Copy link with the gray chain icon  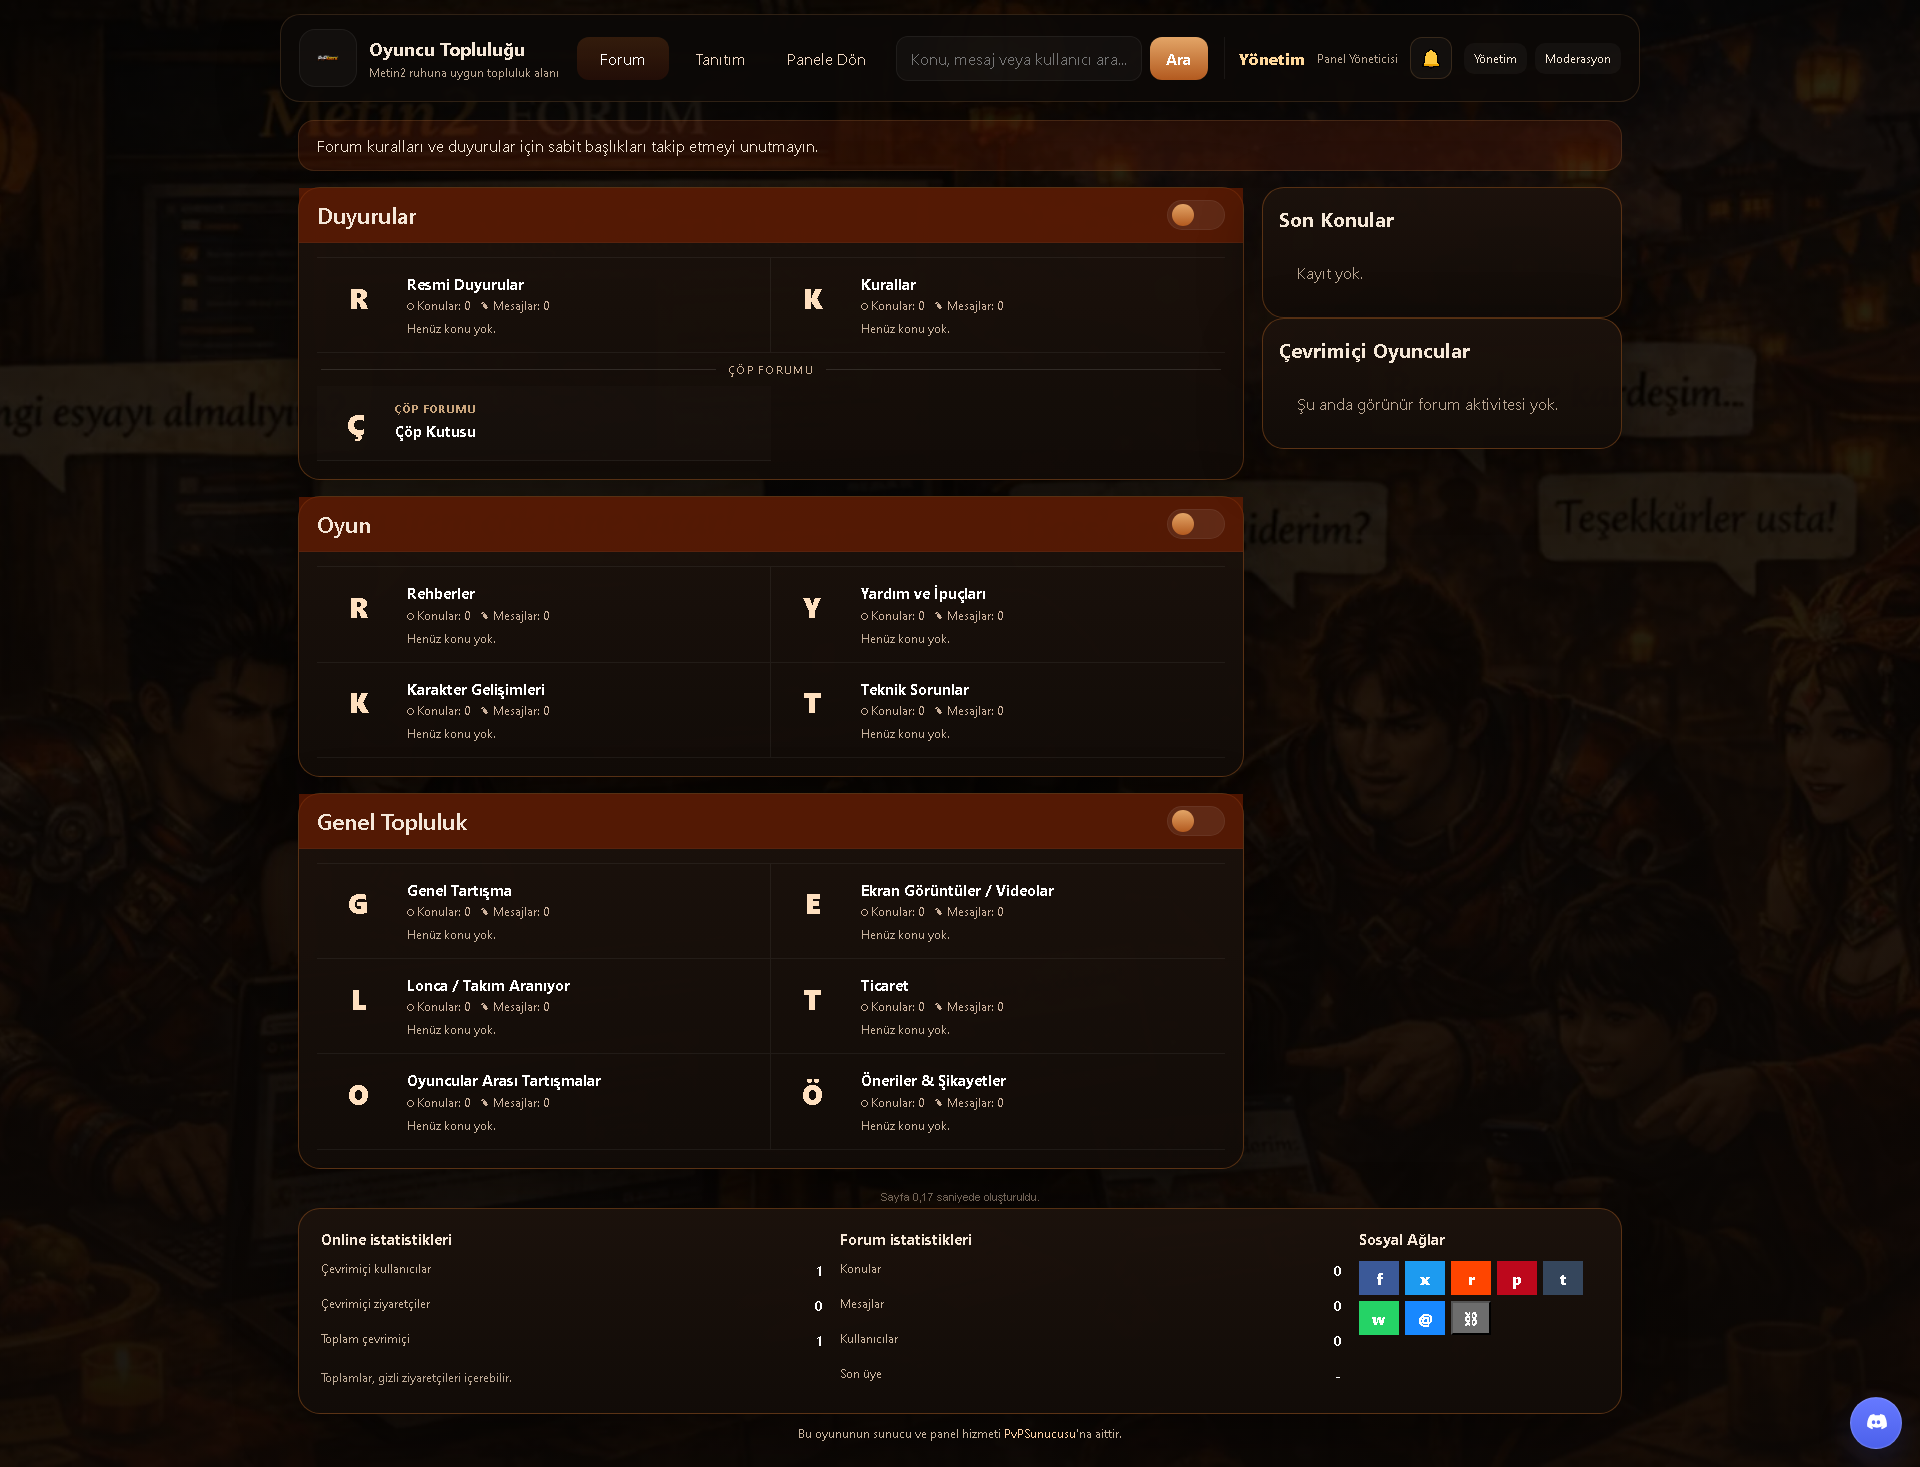(1470, 1319)
